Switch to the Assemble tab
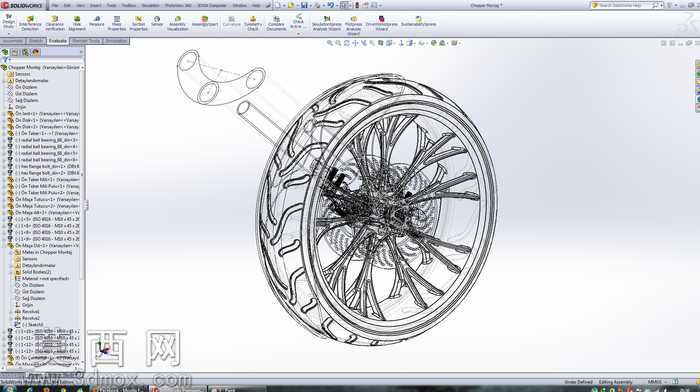The image size is (700, 392). point(12,41)
